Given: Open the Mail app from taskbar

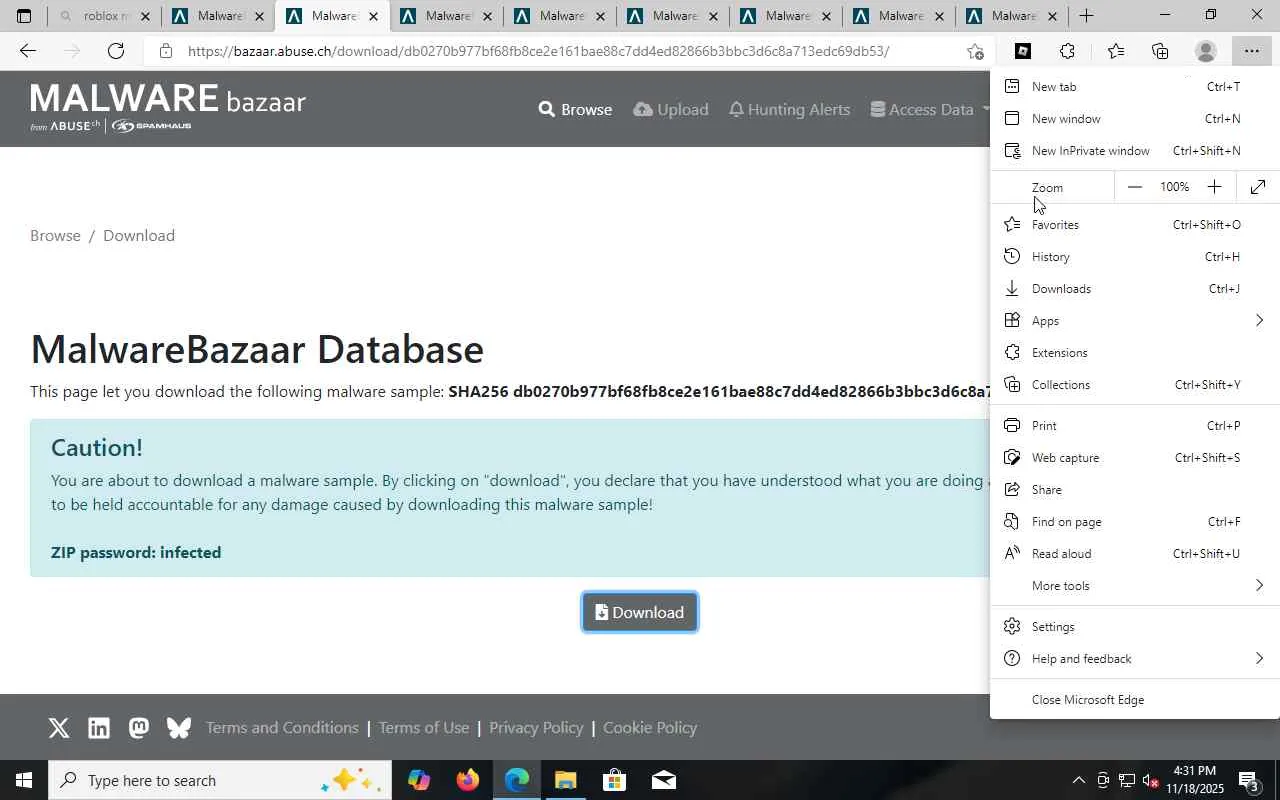Looking at the screenshot, I should pos(664,780).
